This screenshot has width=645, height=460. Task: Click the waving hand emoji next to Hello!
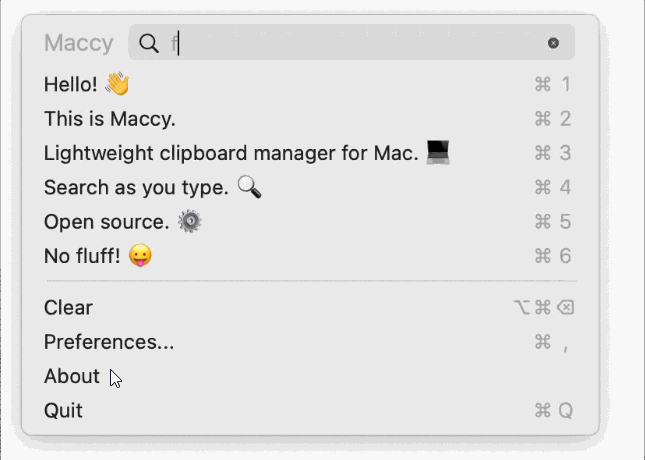tap(117, 84)
